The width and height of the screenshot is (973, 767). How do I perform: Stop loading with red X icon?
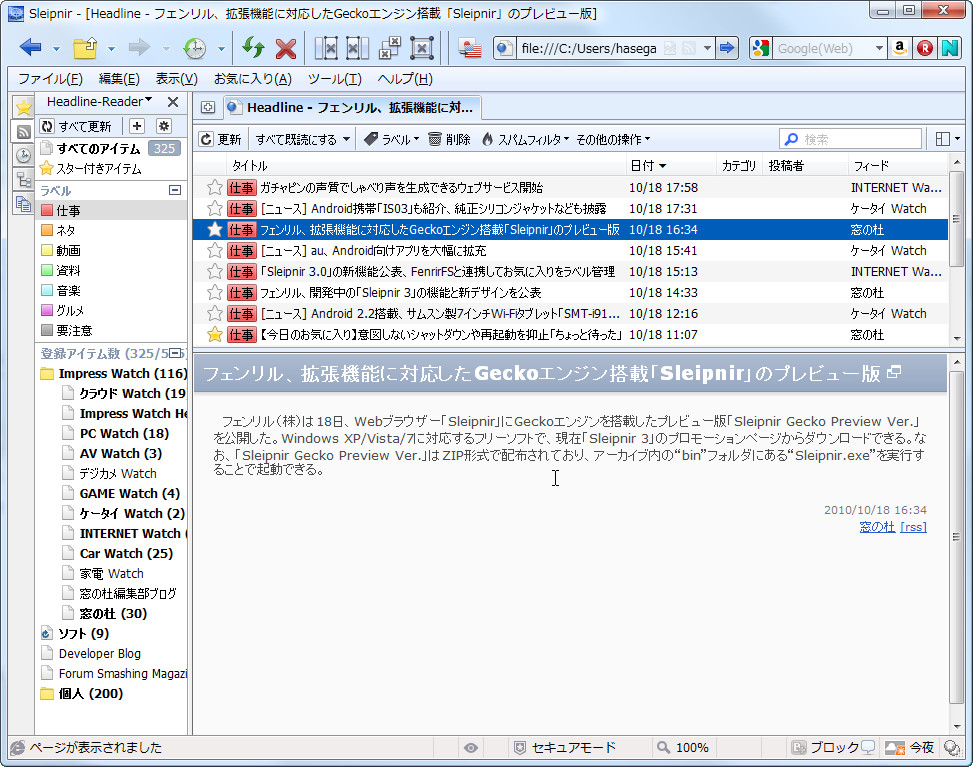[x=285, y=48]
